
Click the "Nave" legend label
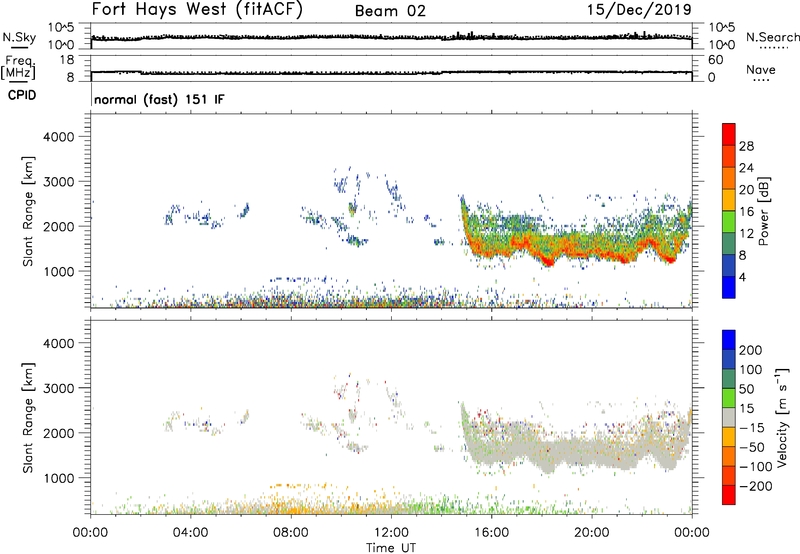click(x=761, y=70)
